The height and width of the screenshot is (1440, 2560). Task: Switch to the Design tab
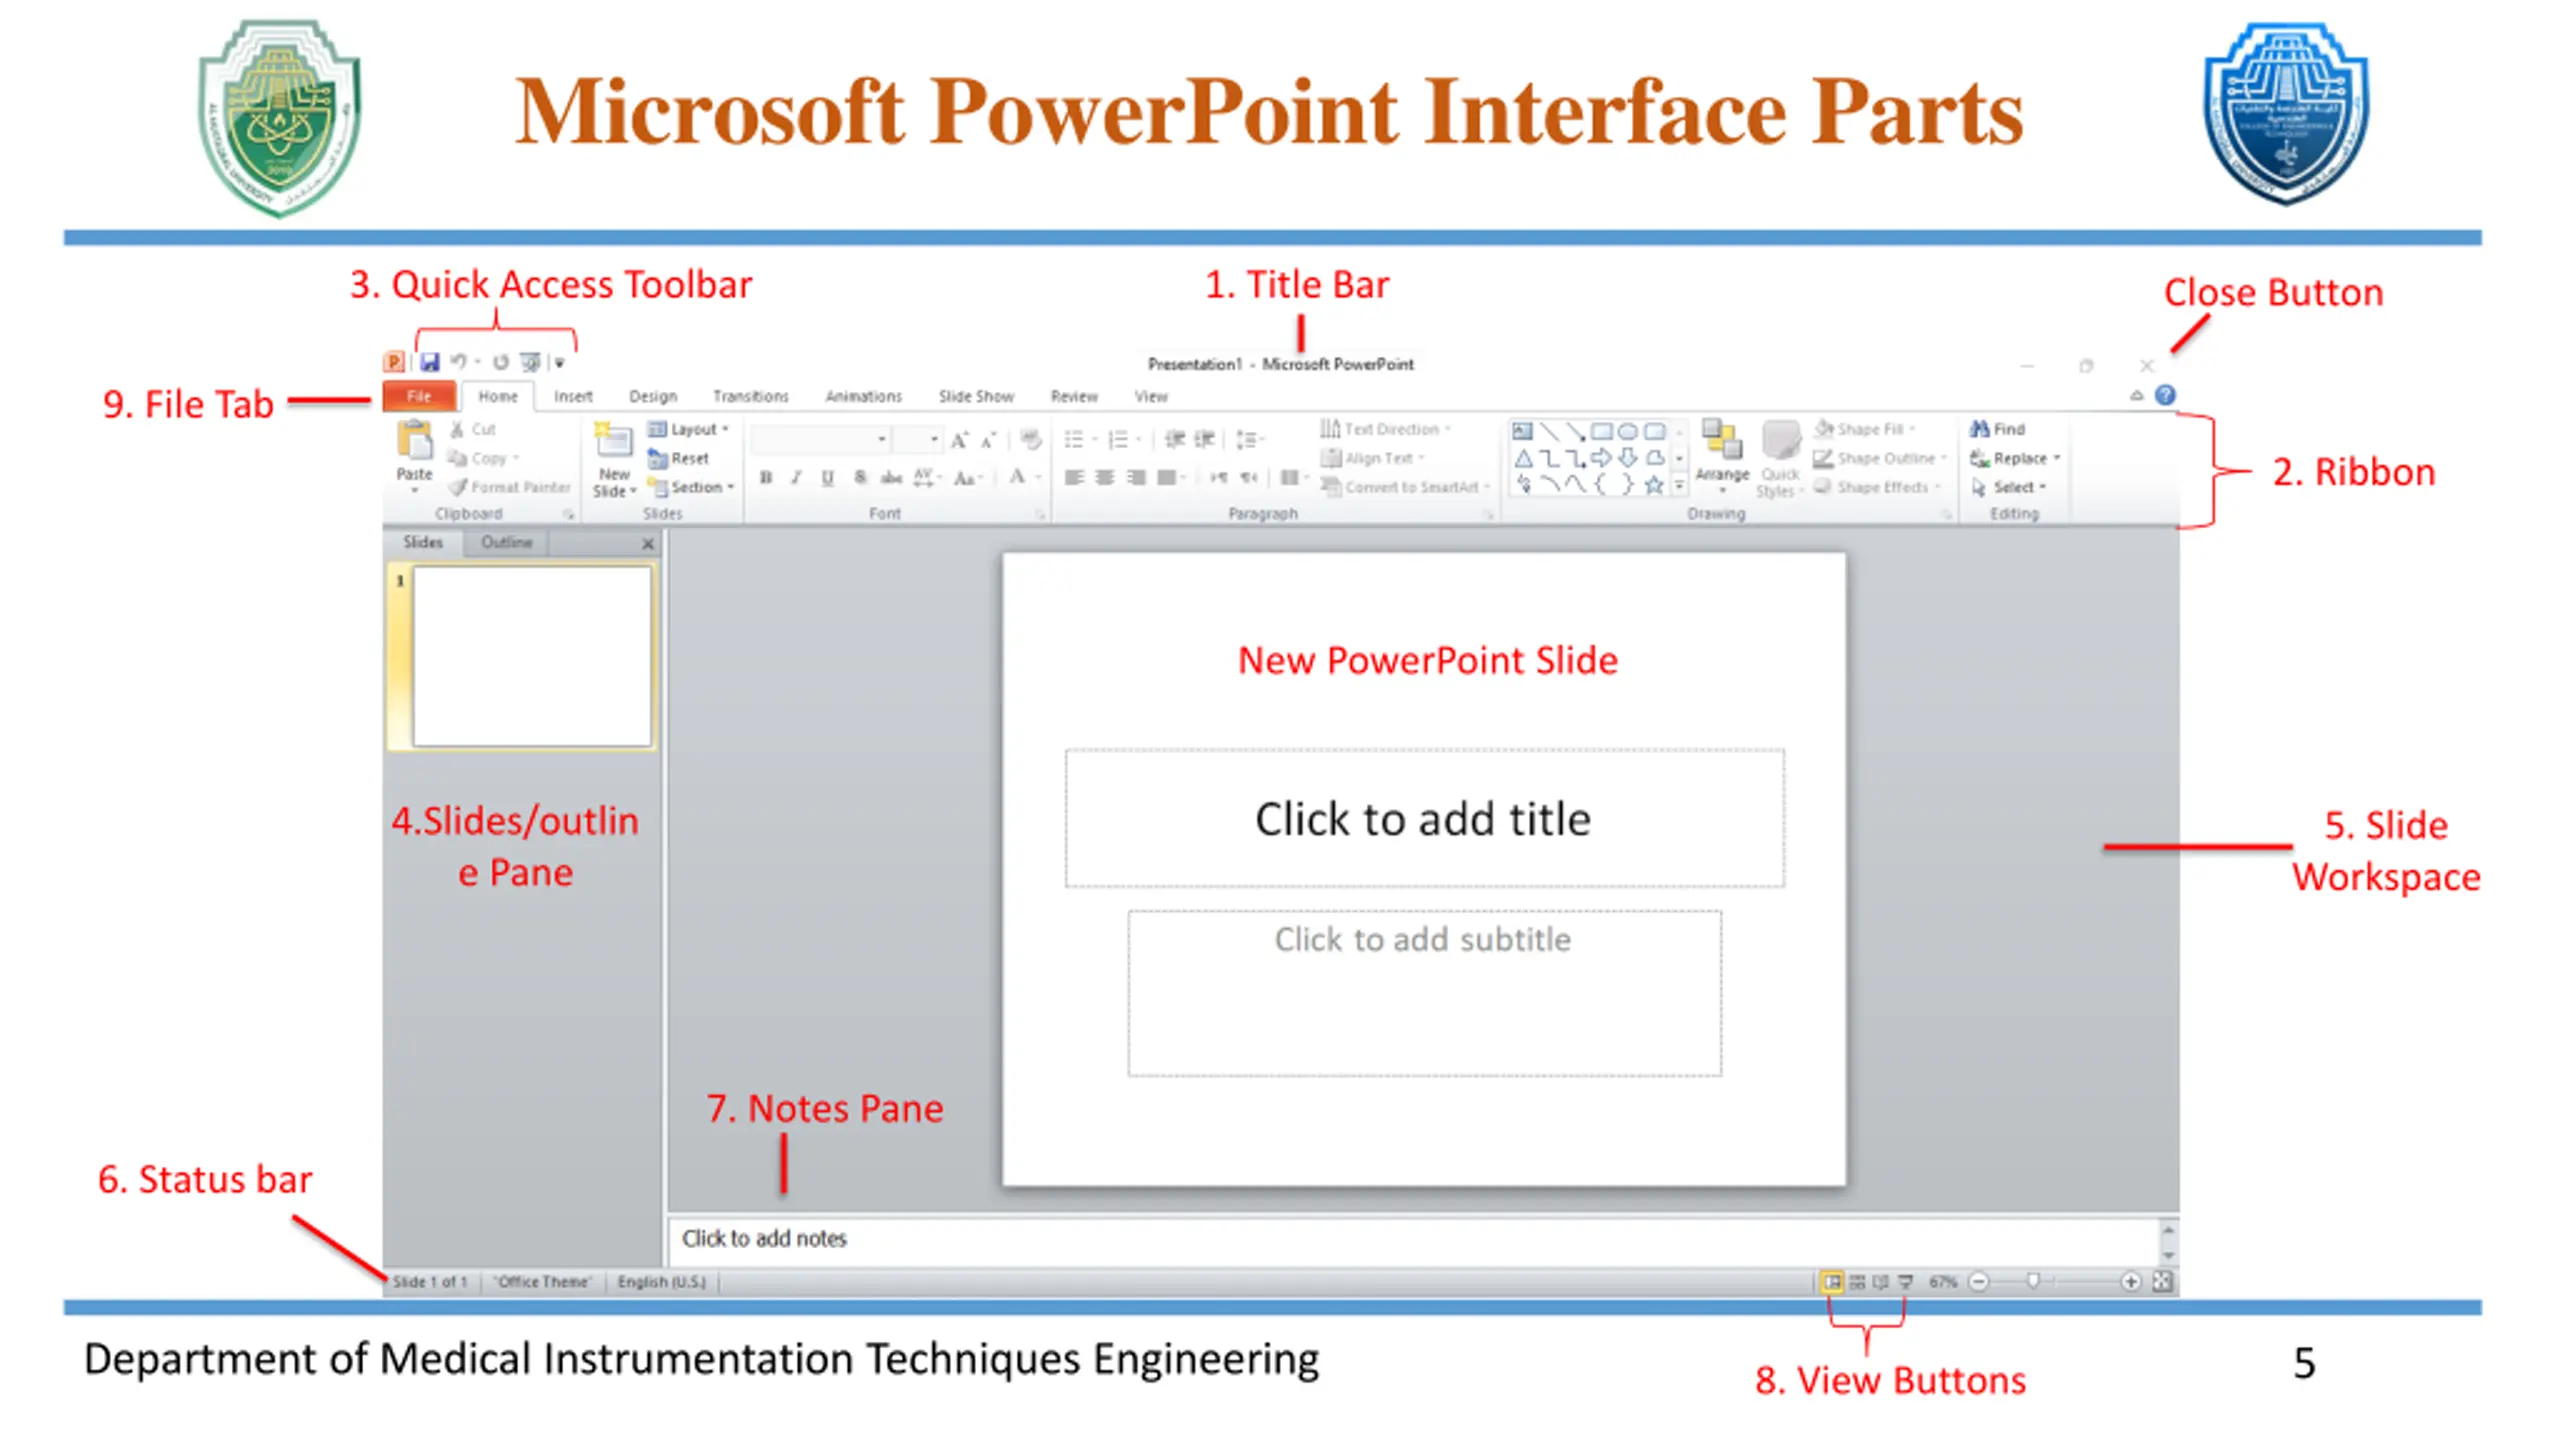point(653,397)
